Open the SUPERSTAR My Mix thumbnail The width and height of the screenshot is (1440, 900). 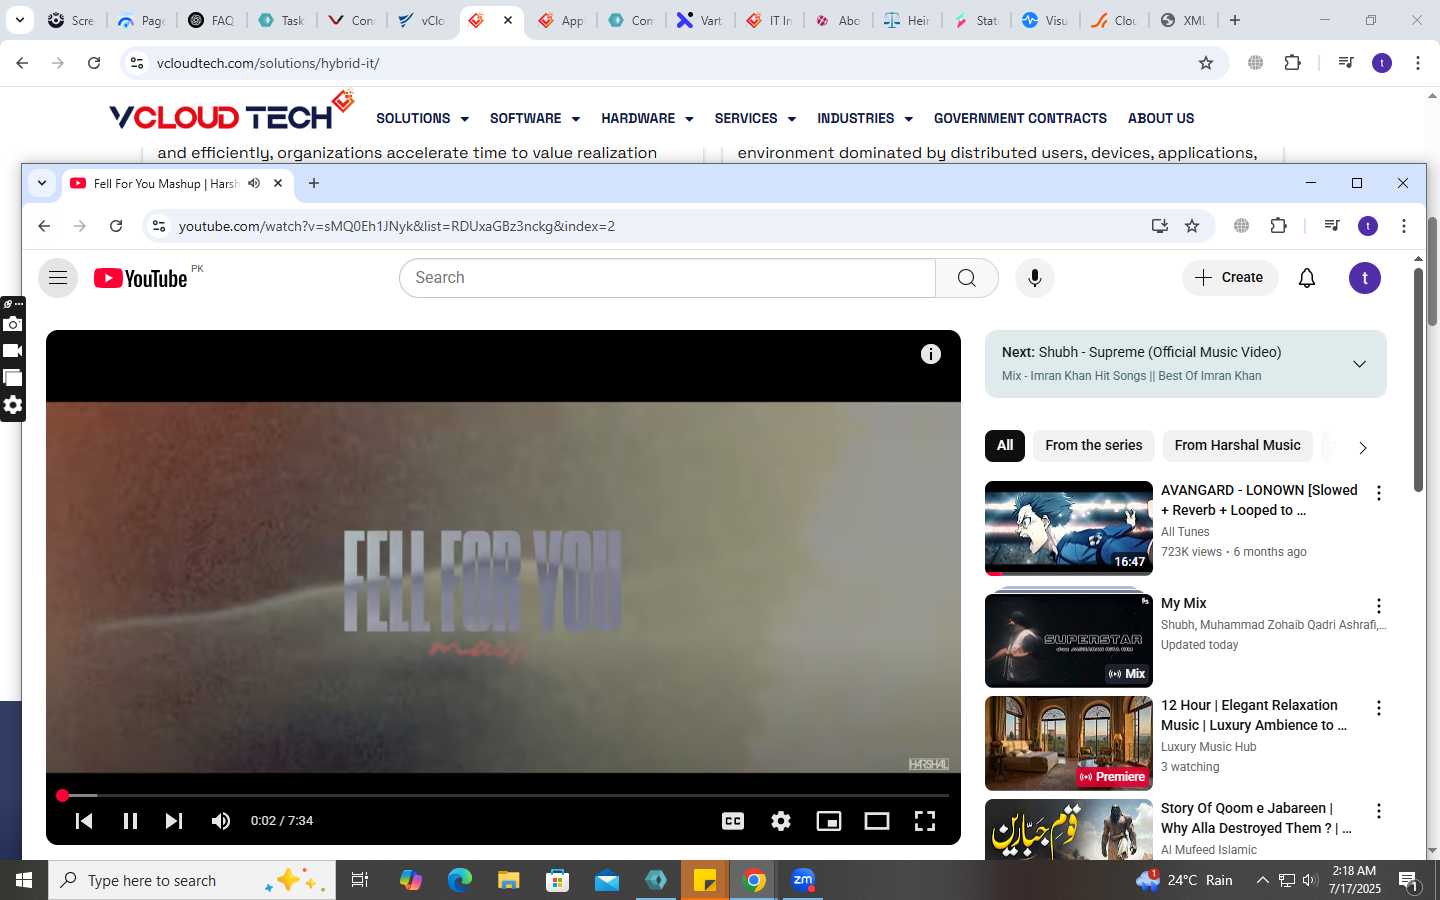coord(1069,640)
